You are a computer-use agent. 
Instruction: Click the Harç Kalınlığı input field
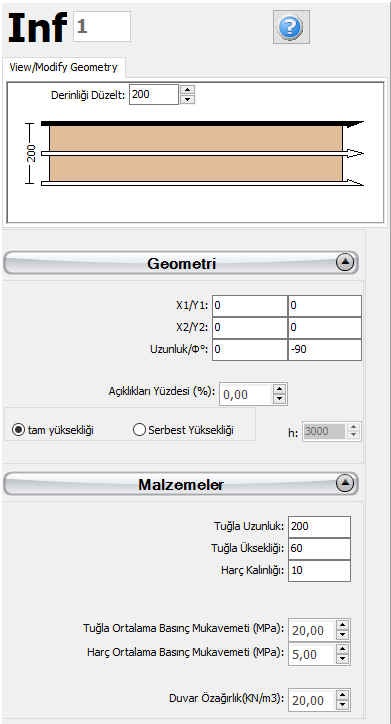pyautogui.click(x=319, y=570)
